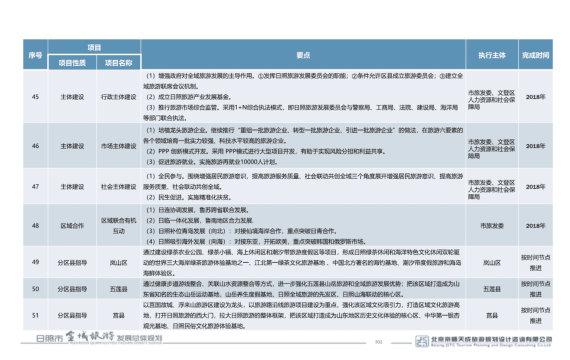Click the 区域联合有机互动 cell in row 48
This screenshot has height=360, width=570.
119,225
